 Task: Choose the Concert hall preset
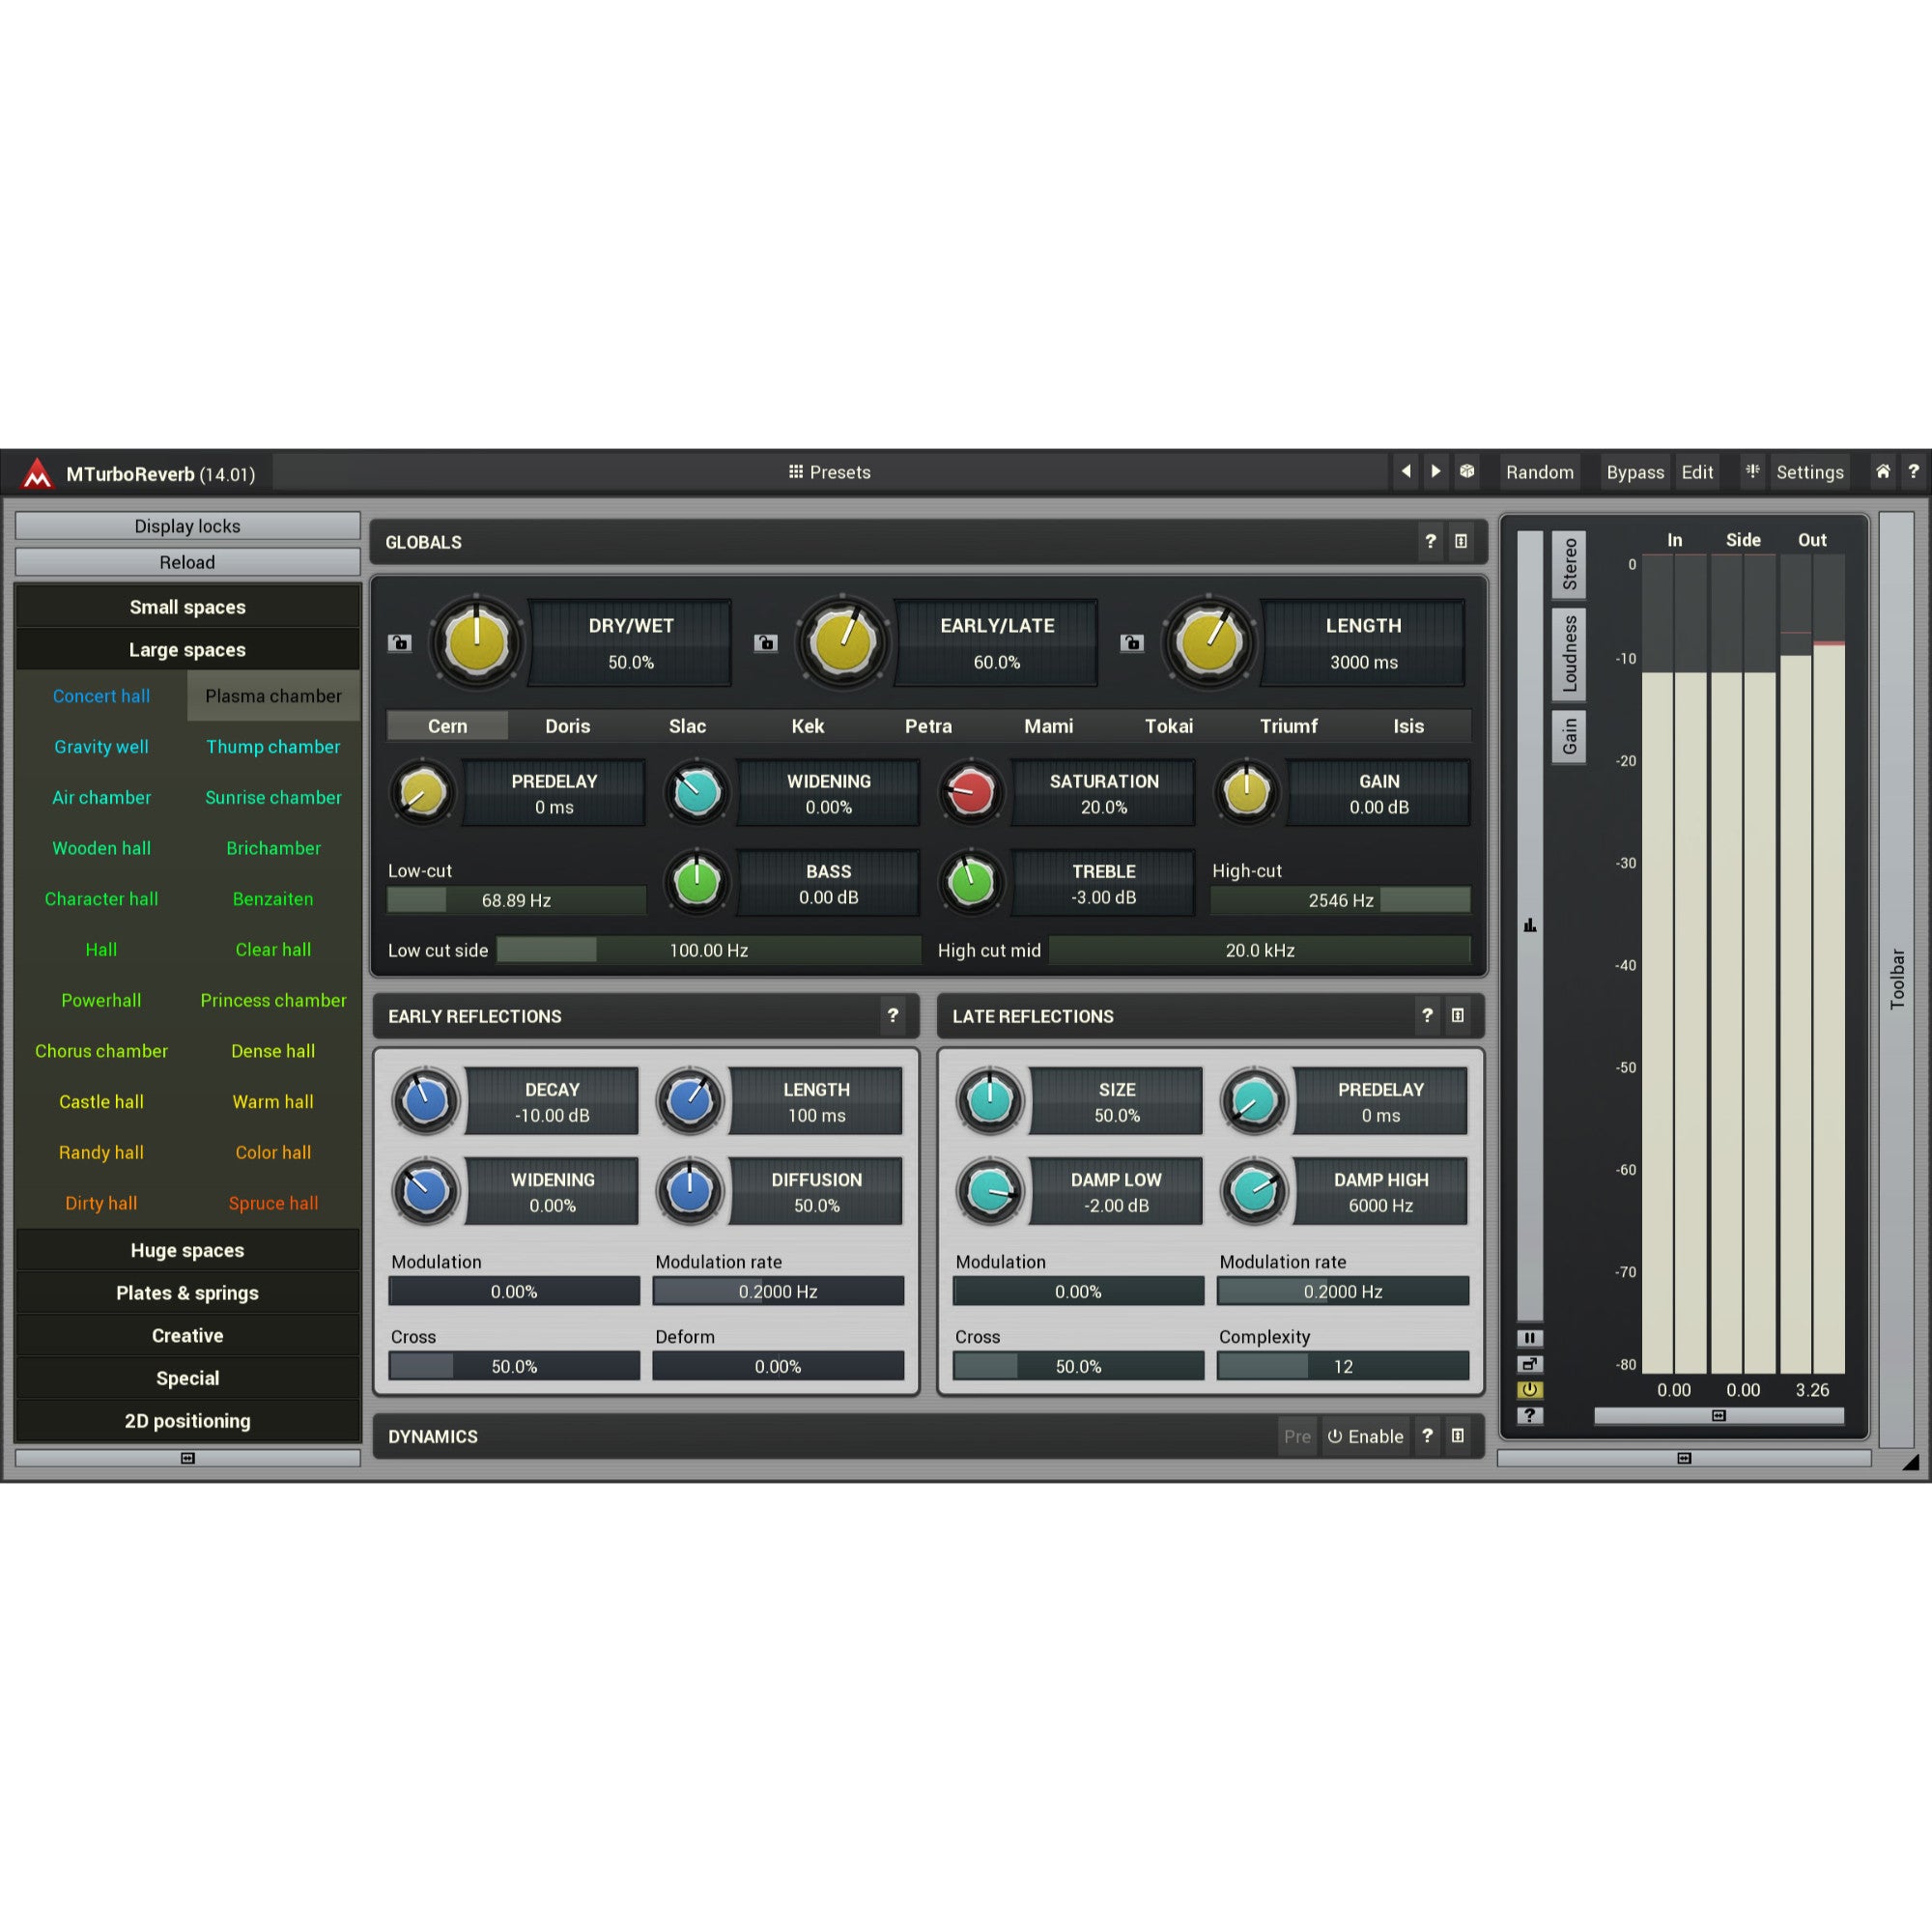[101, 696]
